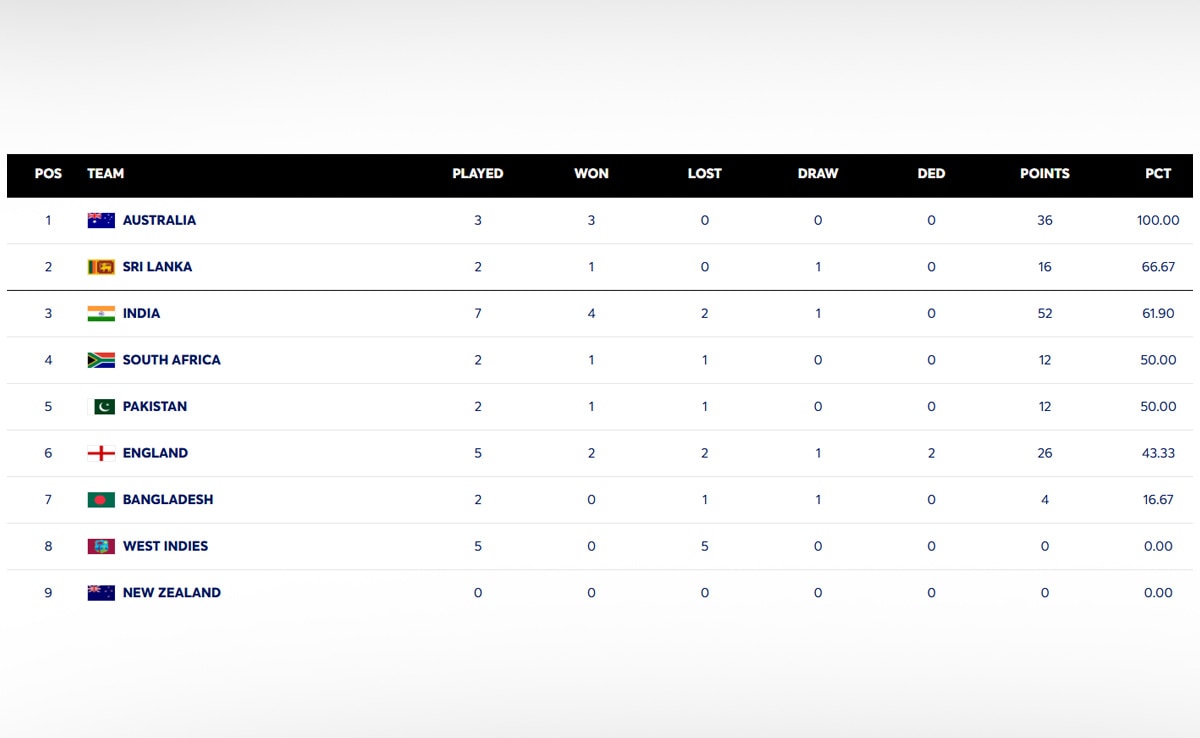This screenshot has width=1200, height=738.
Task: Open the INDIA team name link
Action: pyautogui.click(x=141, y=313)
